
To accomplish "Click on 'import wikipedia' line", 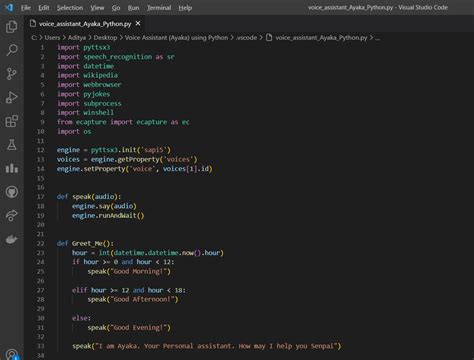I will (87, 75).
